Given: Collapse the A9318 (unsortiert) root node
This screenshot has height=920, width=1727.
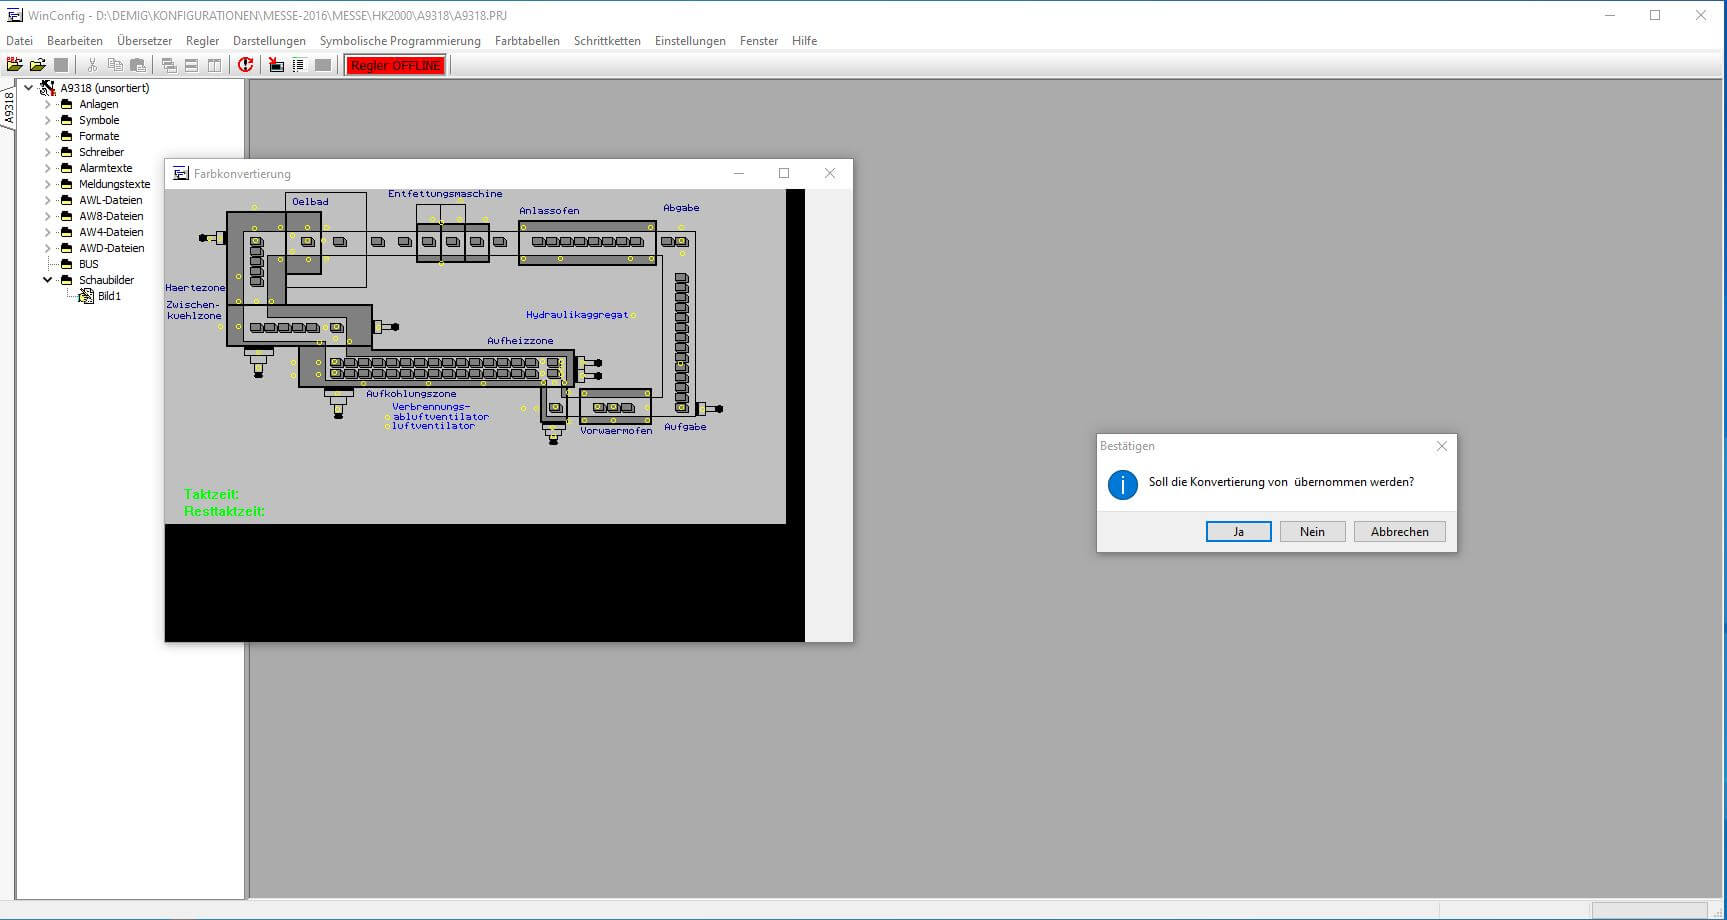Looking at the screenshot, I should [29, 88].
